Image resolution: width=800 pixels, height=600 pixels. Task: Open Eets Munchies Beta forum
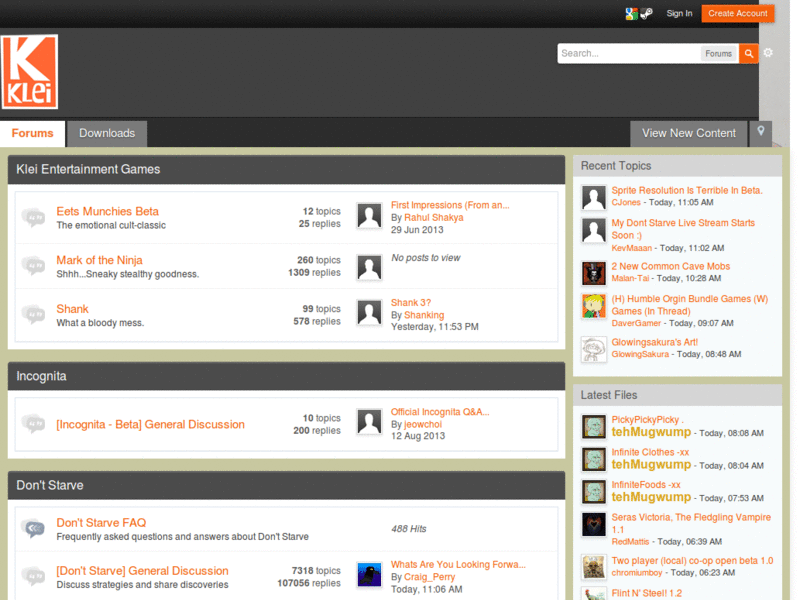tap(107, 211)
